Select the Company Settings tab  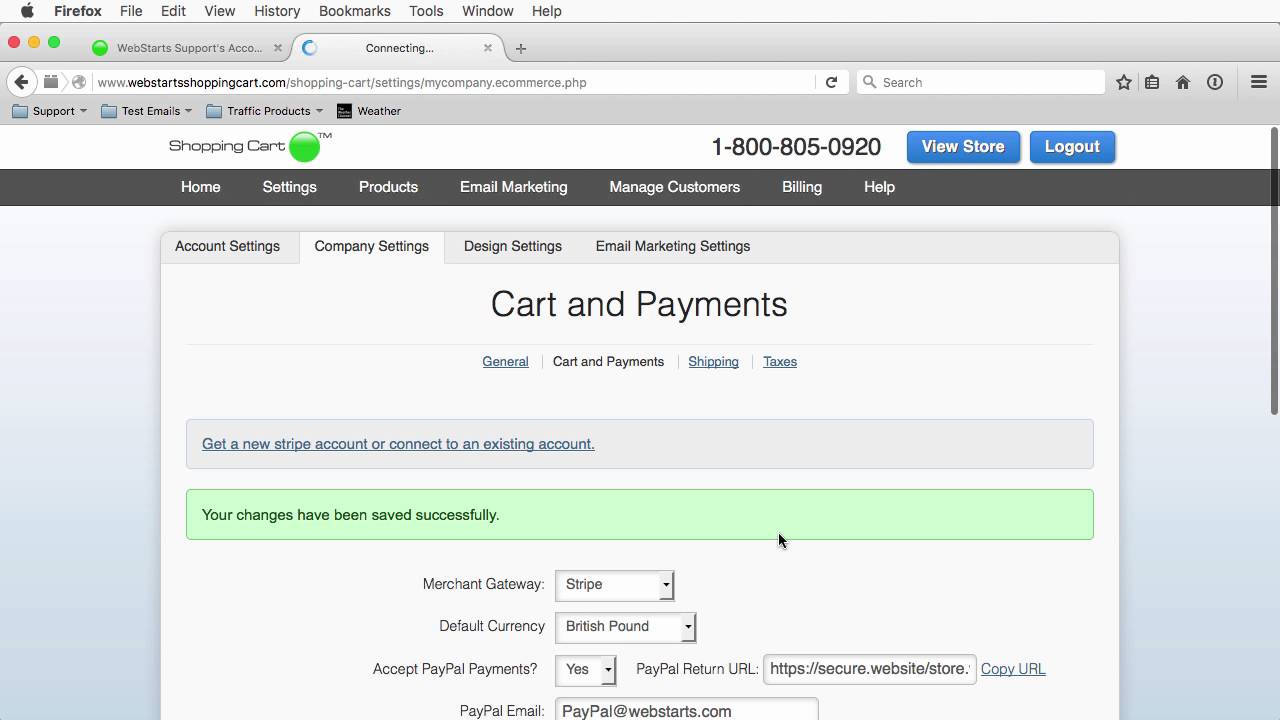tap(371, 246)
